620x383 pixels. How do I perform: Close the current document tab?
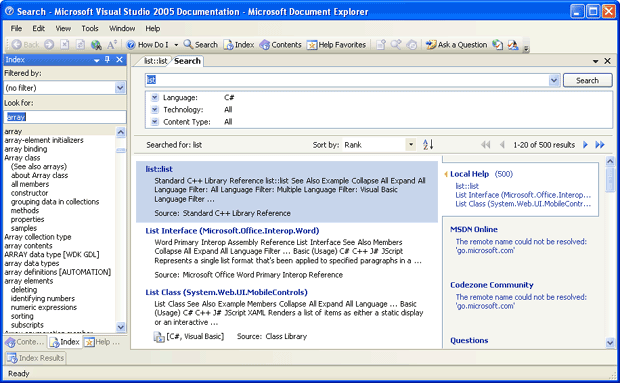click(607, 61)
